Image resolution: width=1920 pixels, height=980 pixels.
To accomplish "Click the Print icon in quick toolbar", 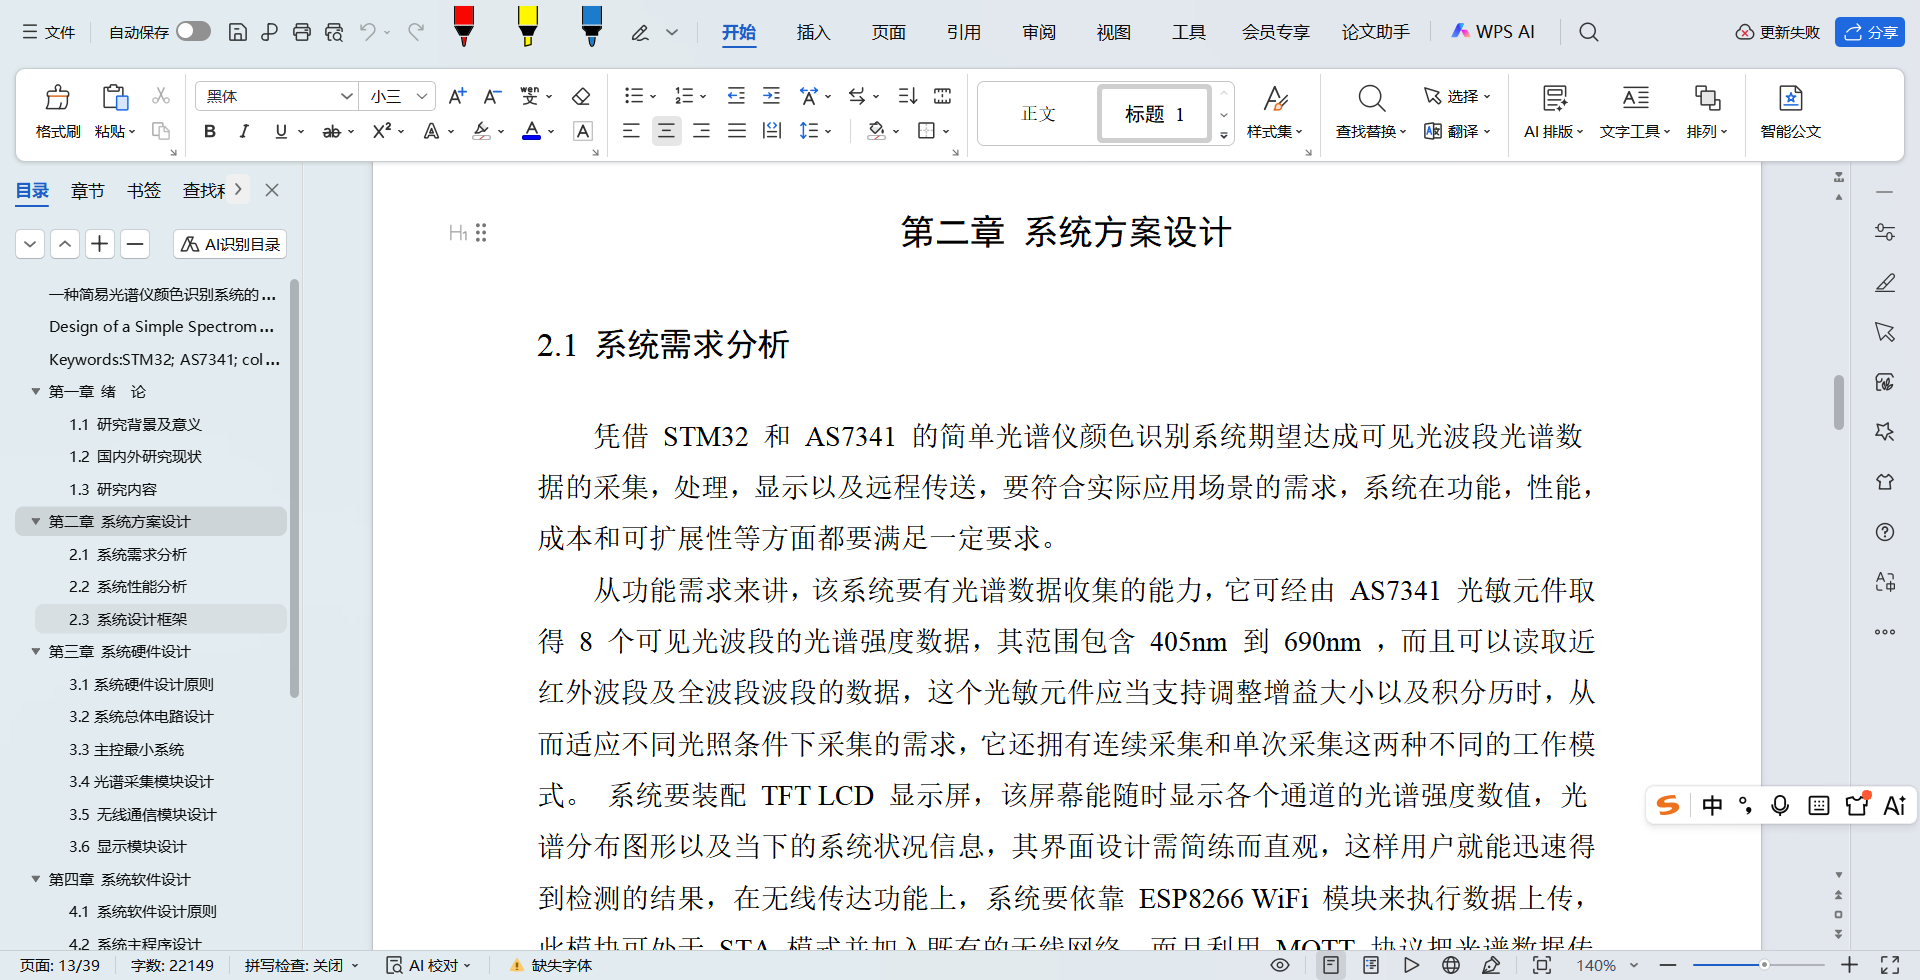I will 301,32.
